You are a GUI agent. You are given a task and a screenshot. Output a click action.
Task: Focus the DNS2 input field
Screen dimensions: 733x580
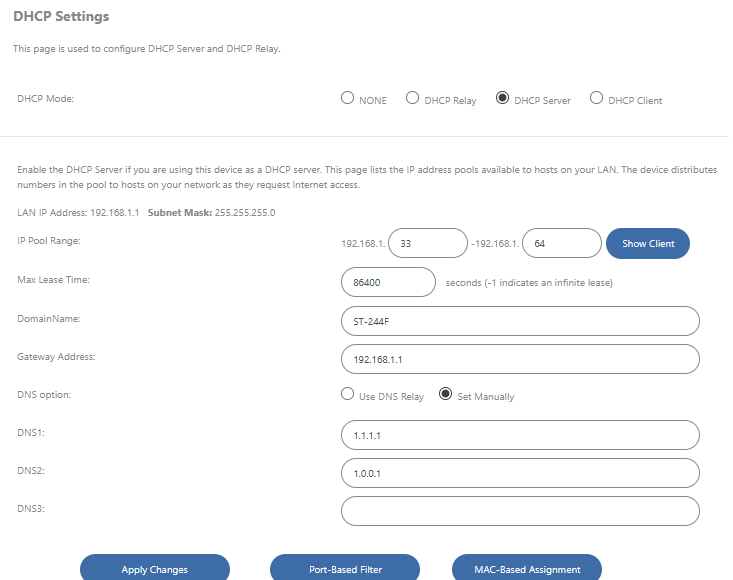coord(519,473)
